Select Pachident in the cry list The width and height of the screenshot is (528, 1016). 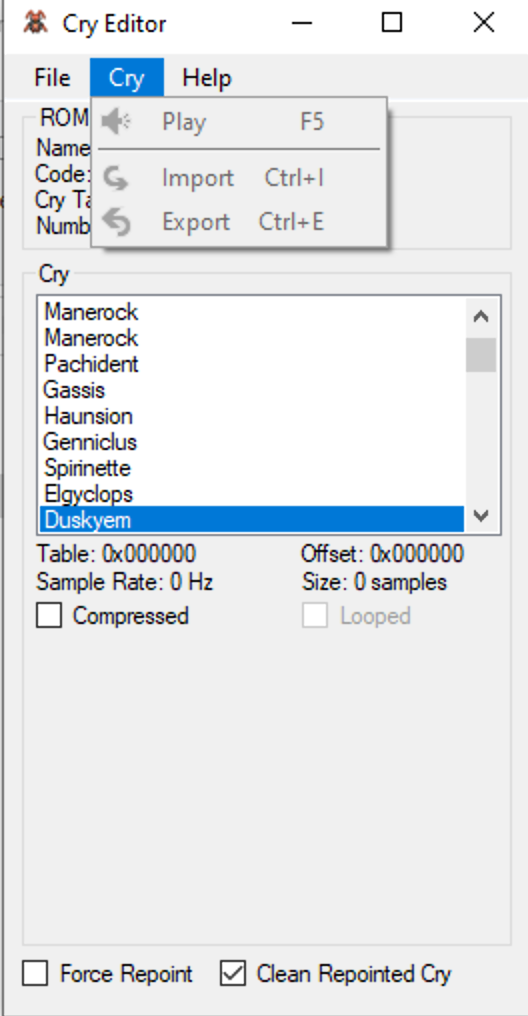(x=251, y=364)
